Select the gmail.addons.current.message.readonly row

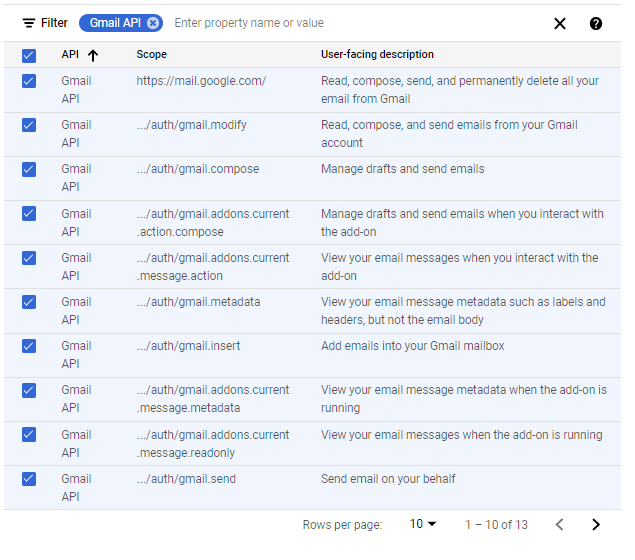click(29, 435)
